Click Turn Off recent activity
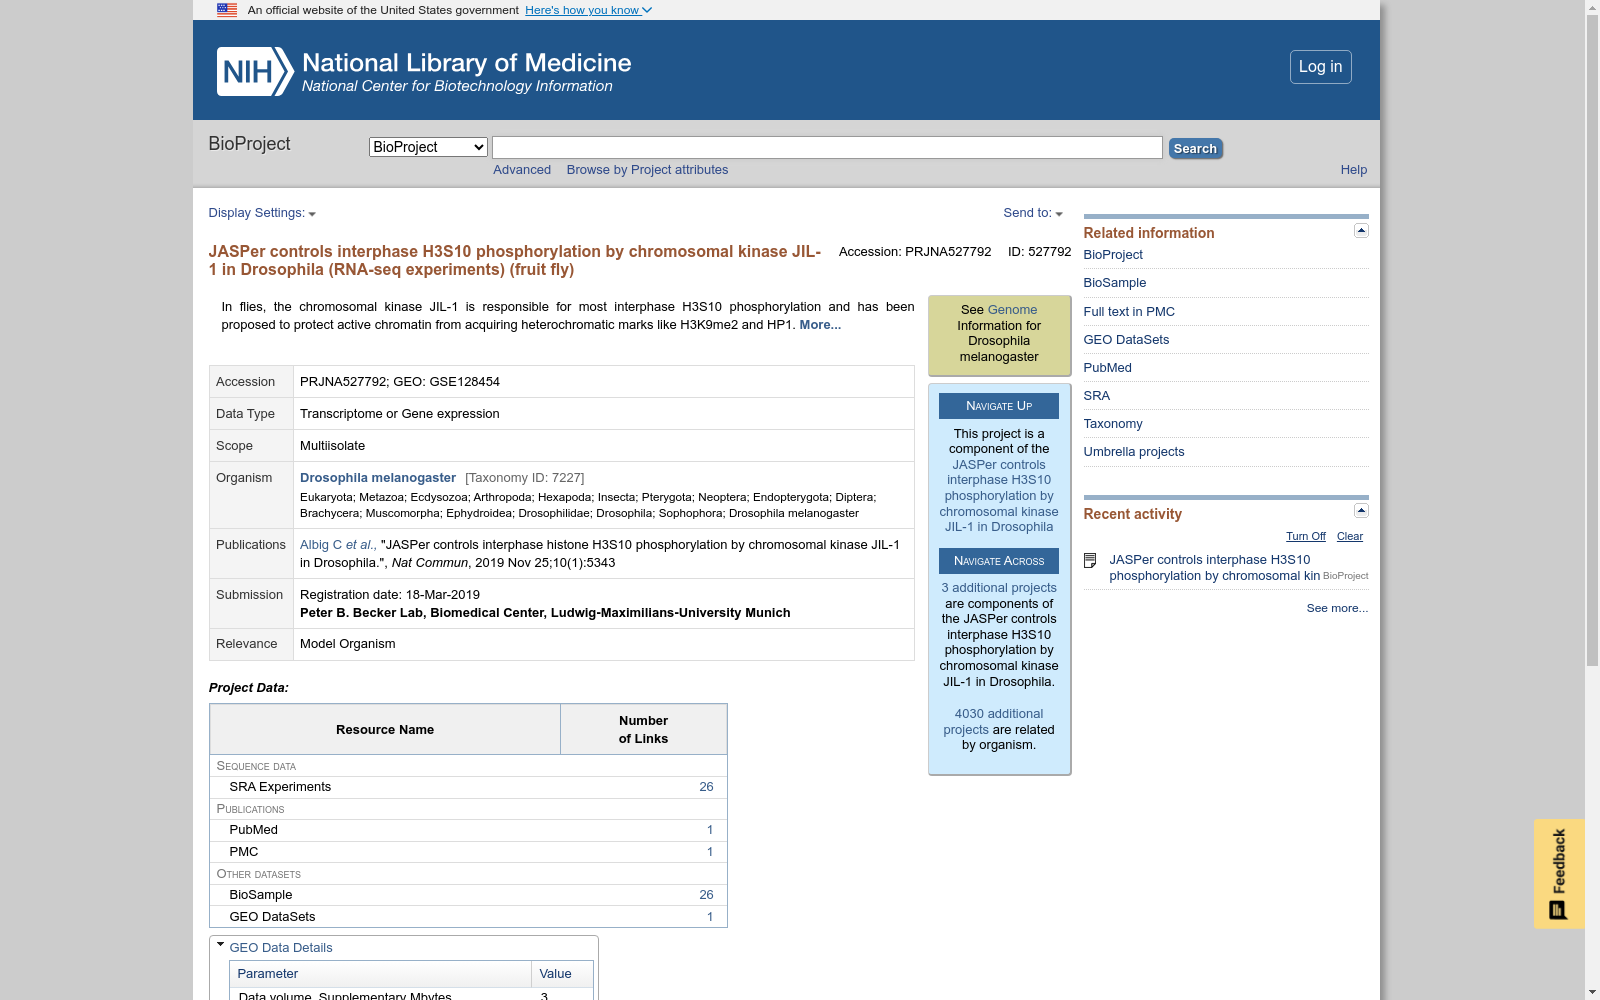 [1305, 537]
